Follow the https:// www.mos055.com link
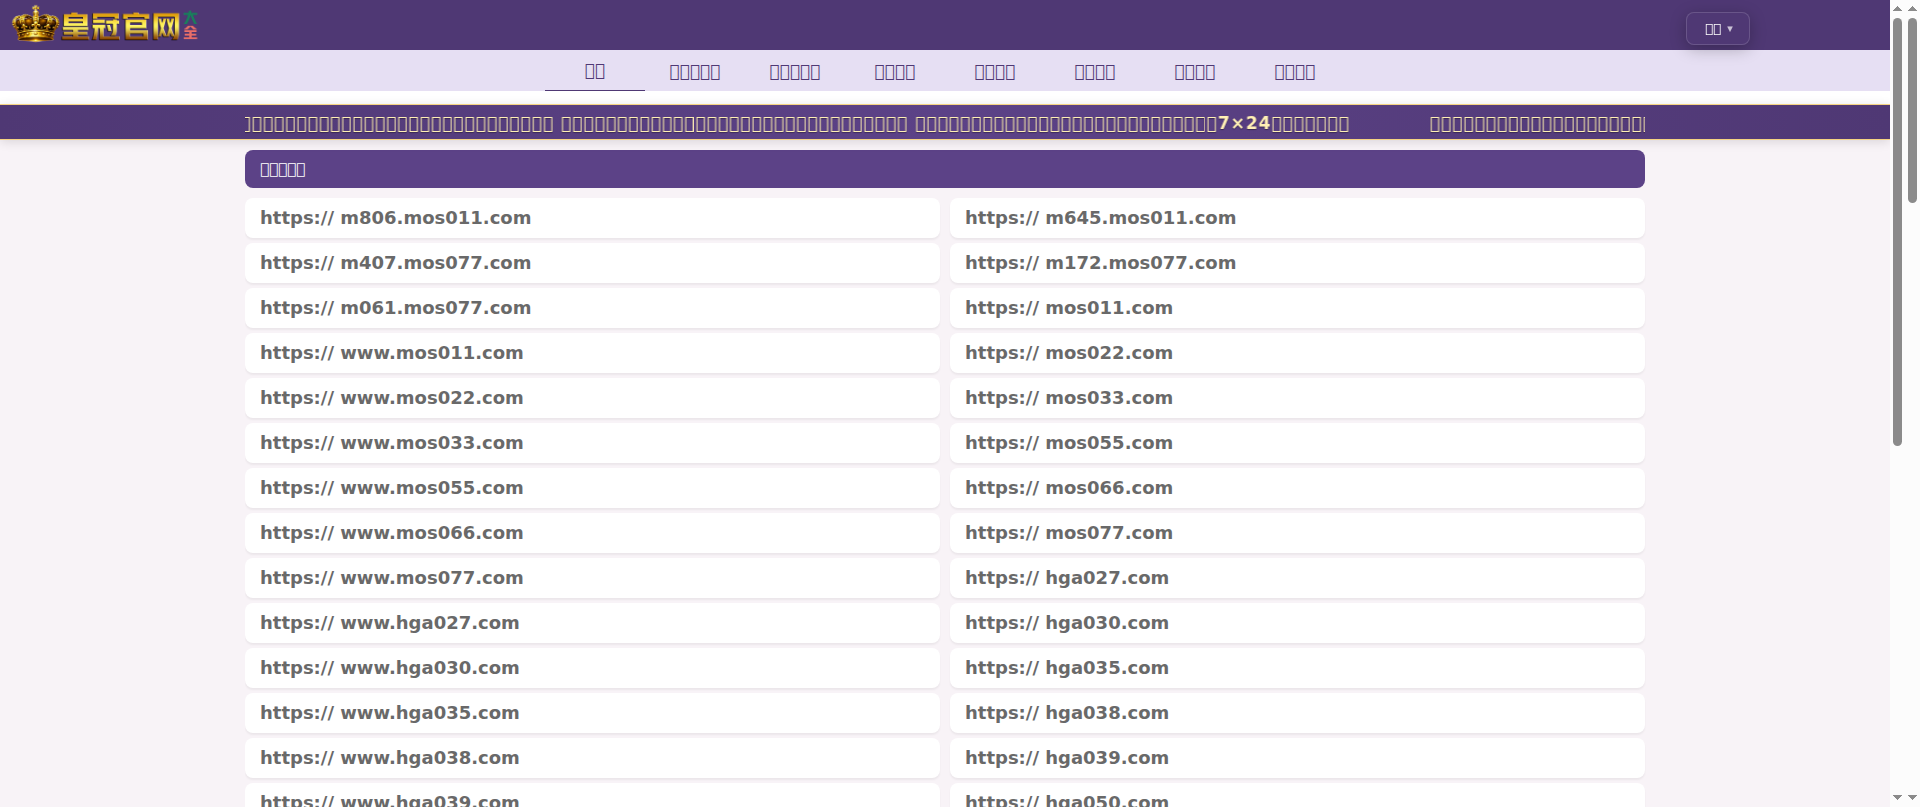Screen dimensions: 1920x807 tap(592, 488)
